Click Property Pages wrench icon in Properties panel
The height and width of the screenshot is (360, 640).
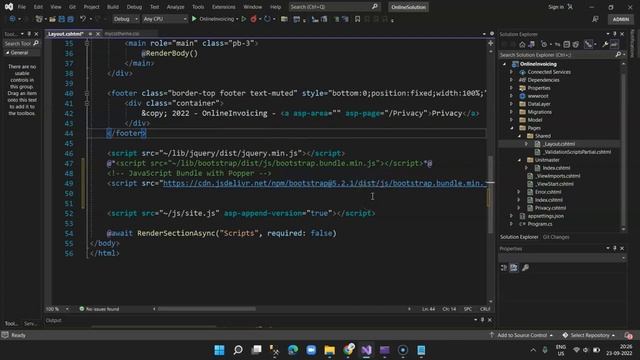(x=525, y=268)
